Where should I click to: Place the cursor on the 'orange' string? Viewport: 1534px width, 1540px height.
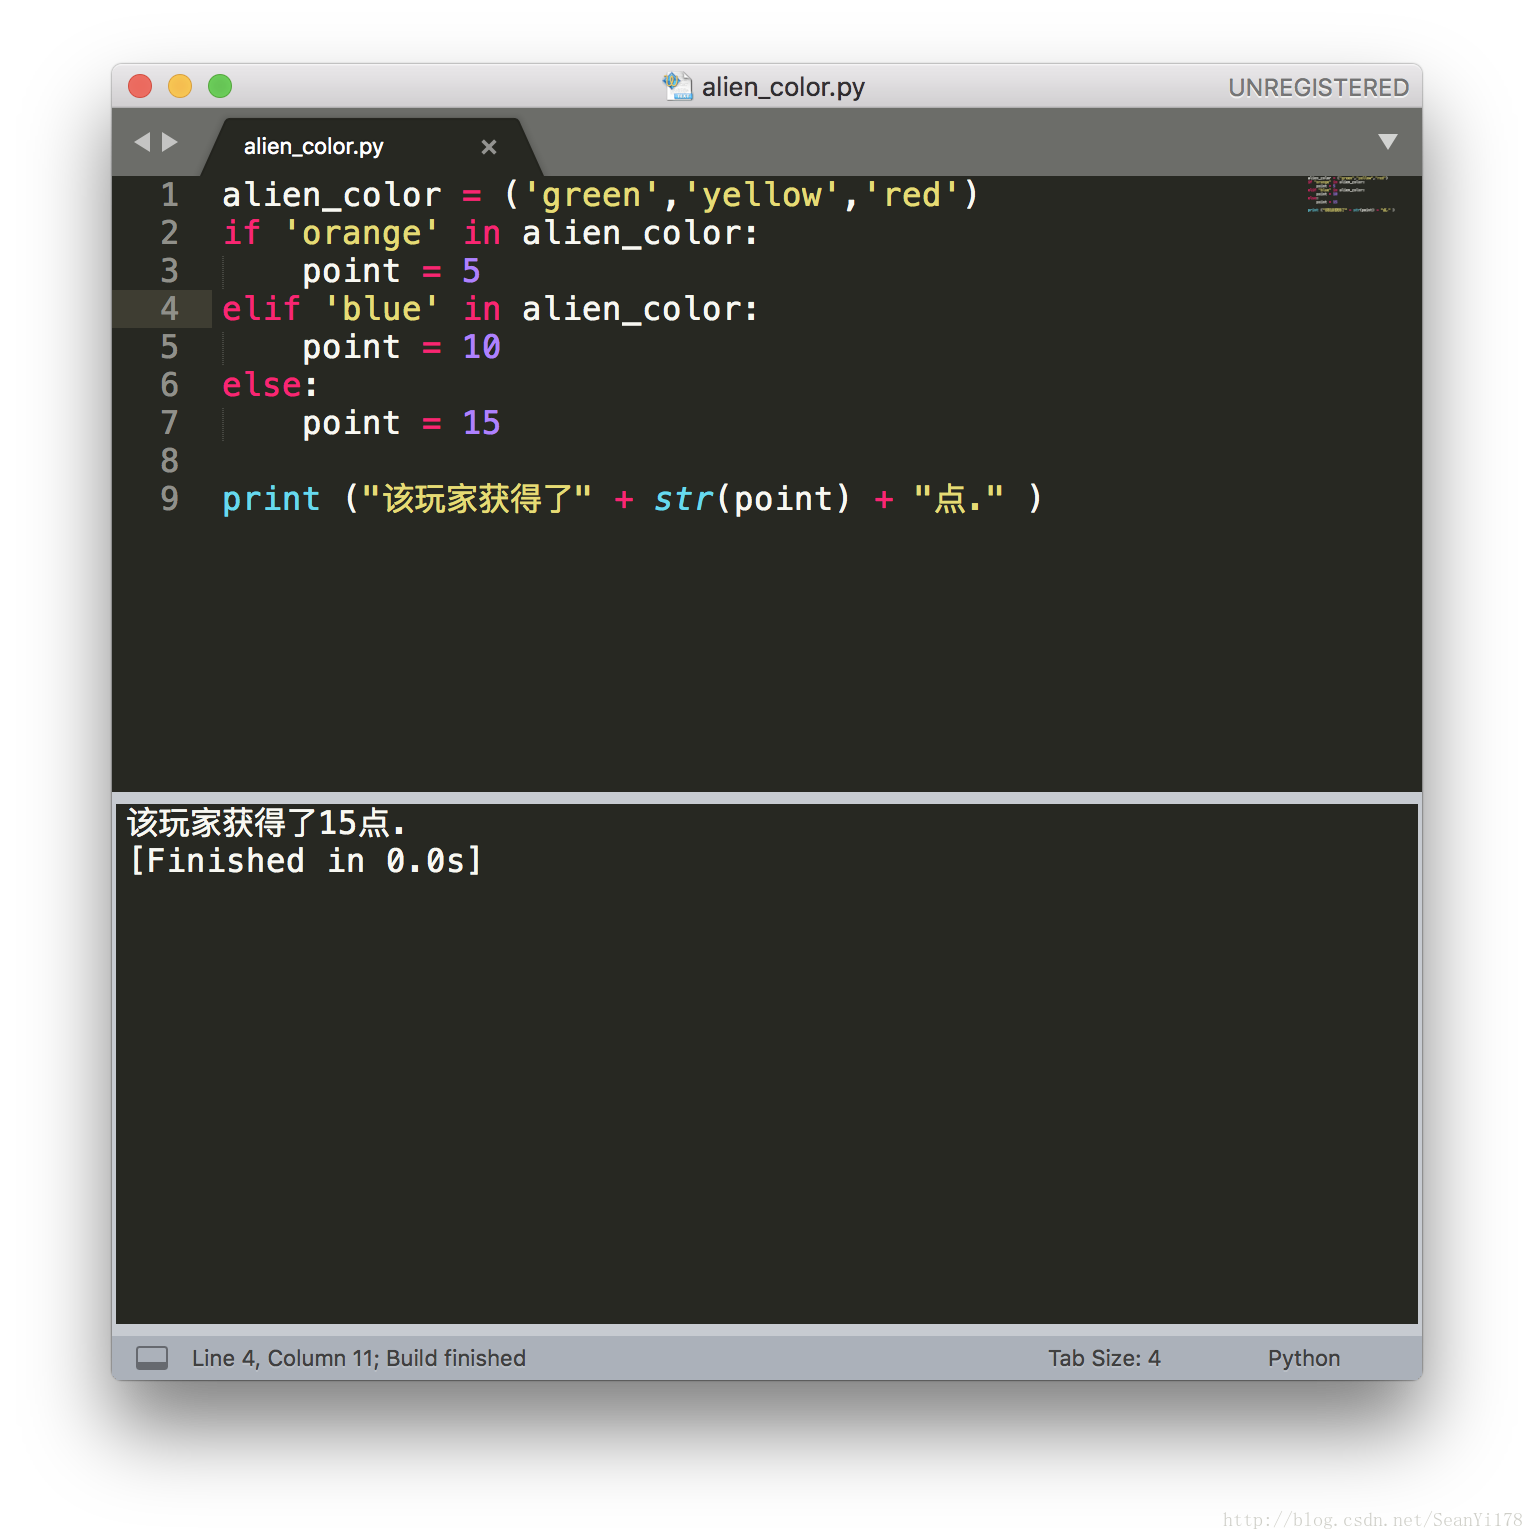361,233
